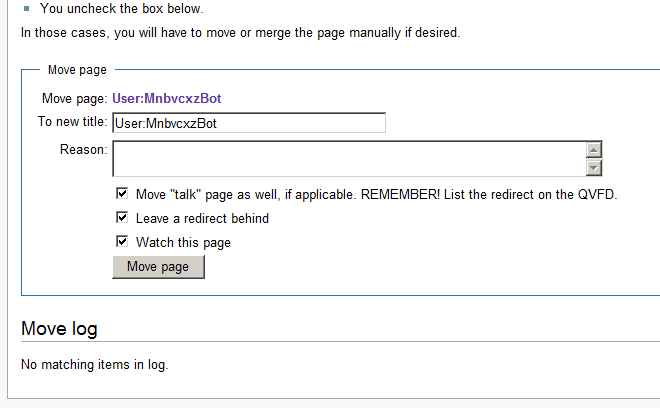Click the "No matching items in log." text
The image size is (660, 408).
pos(95,364)
